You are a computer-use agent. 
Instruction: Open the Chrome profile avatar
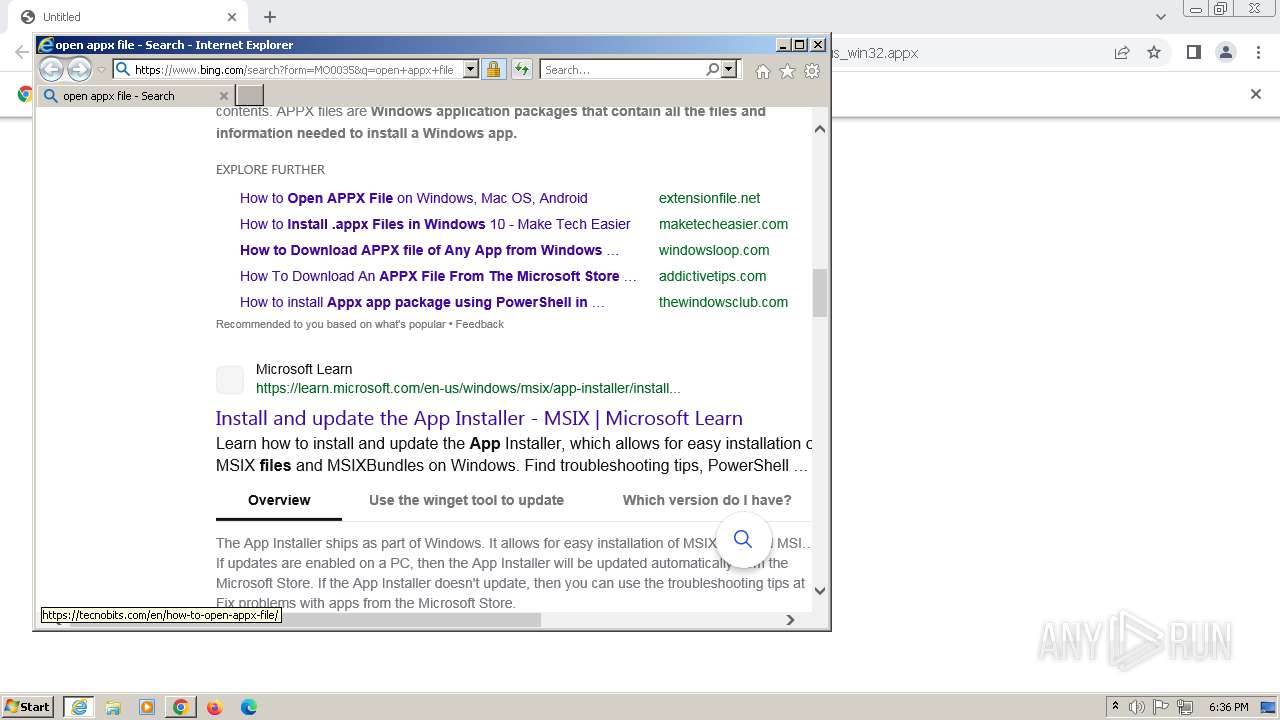(x=1226, y=53)
